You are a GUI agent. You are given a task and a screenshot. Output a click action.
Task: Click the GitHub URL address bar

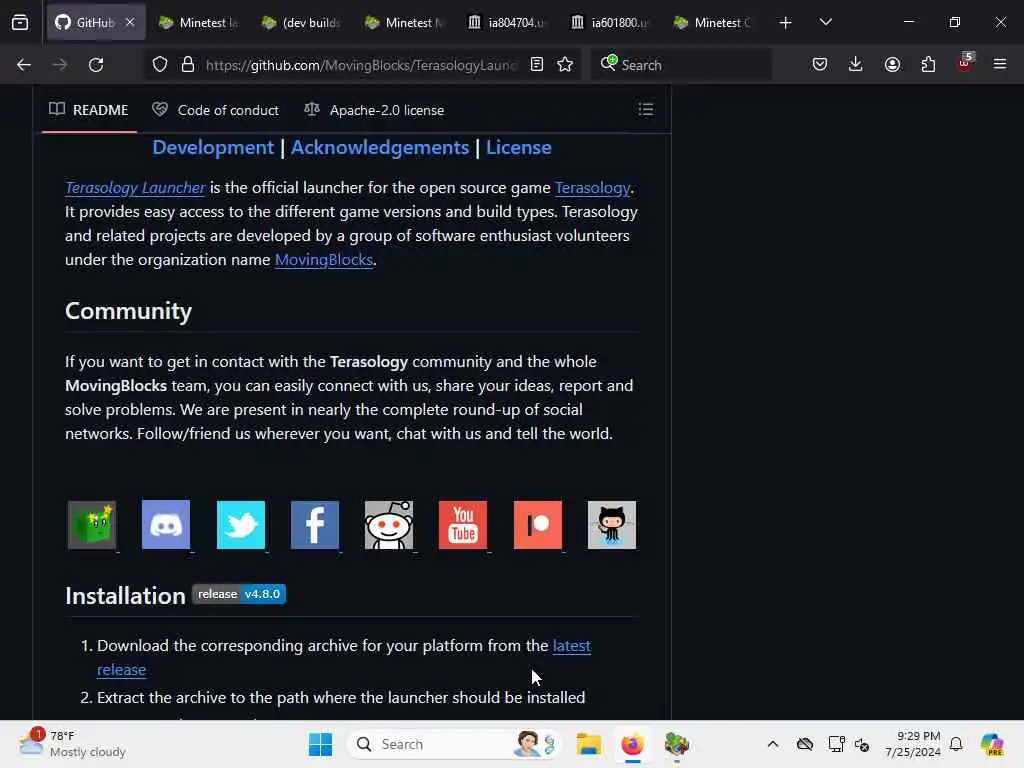pos(361,65)
